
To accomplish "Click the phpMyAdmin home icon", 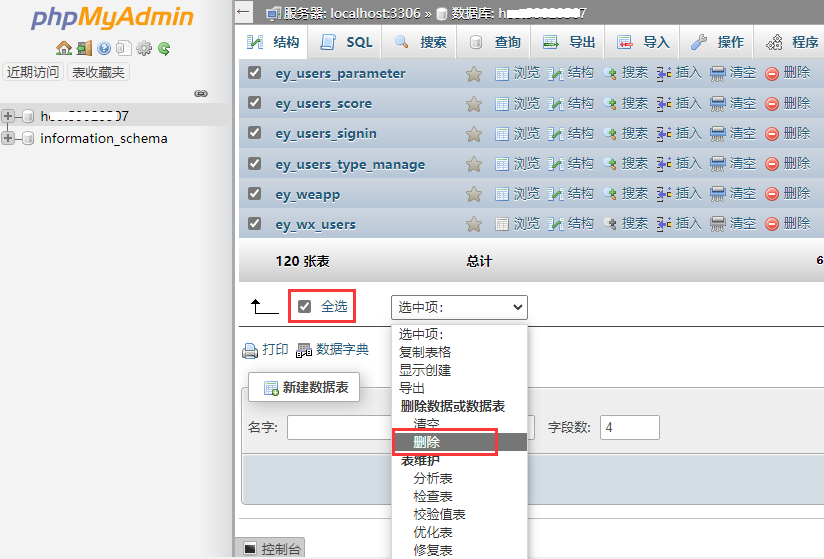I will point(64,48).
